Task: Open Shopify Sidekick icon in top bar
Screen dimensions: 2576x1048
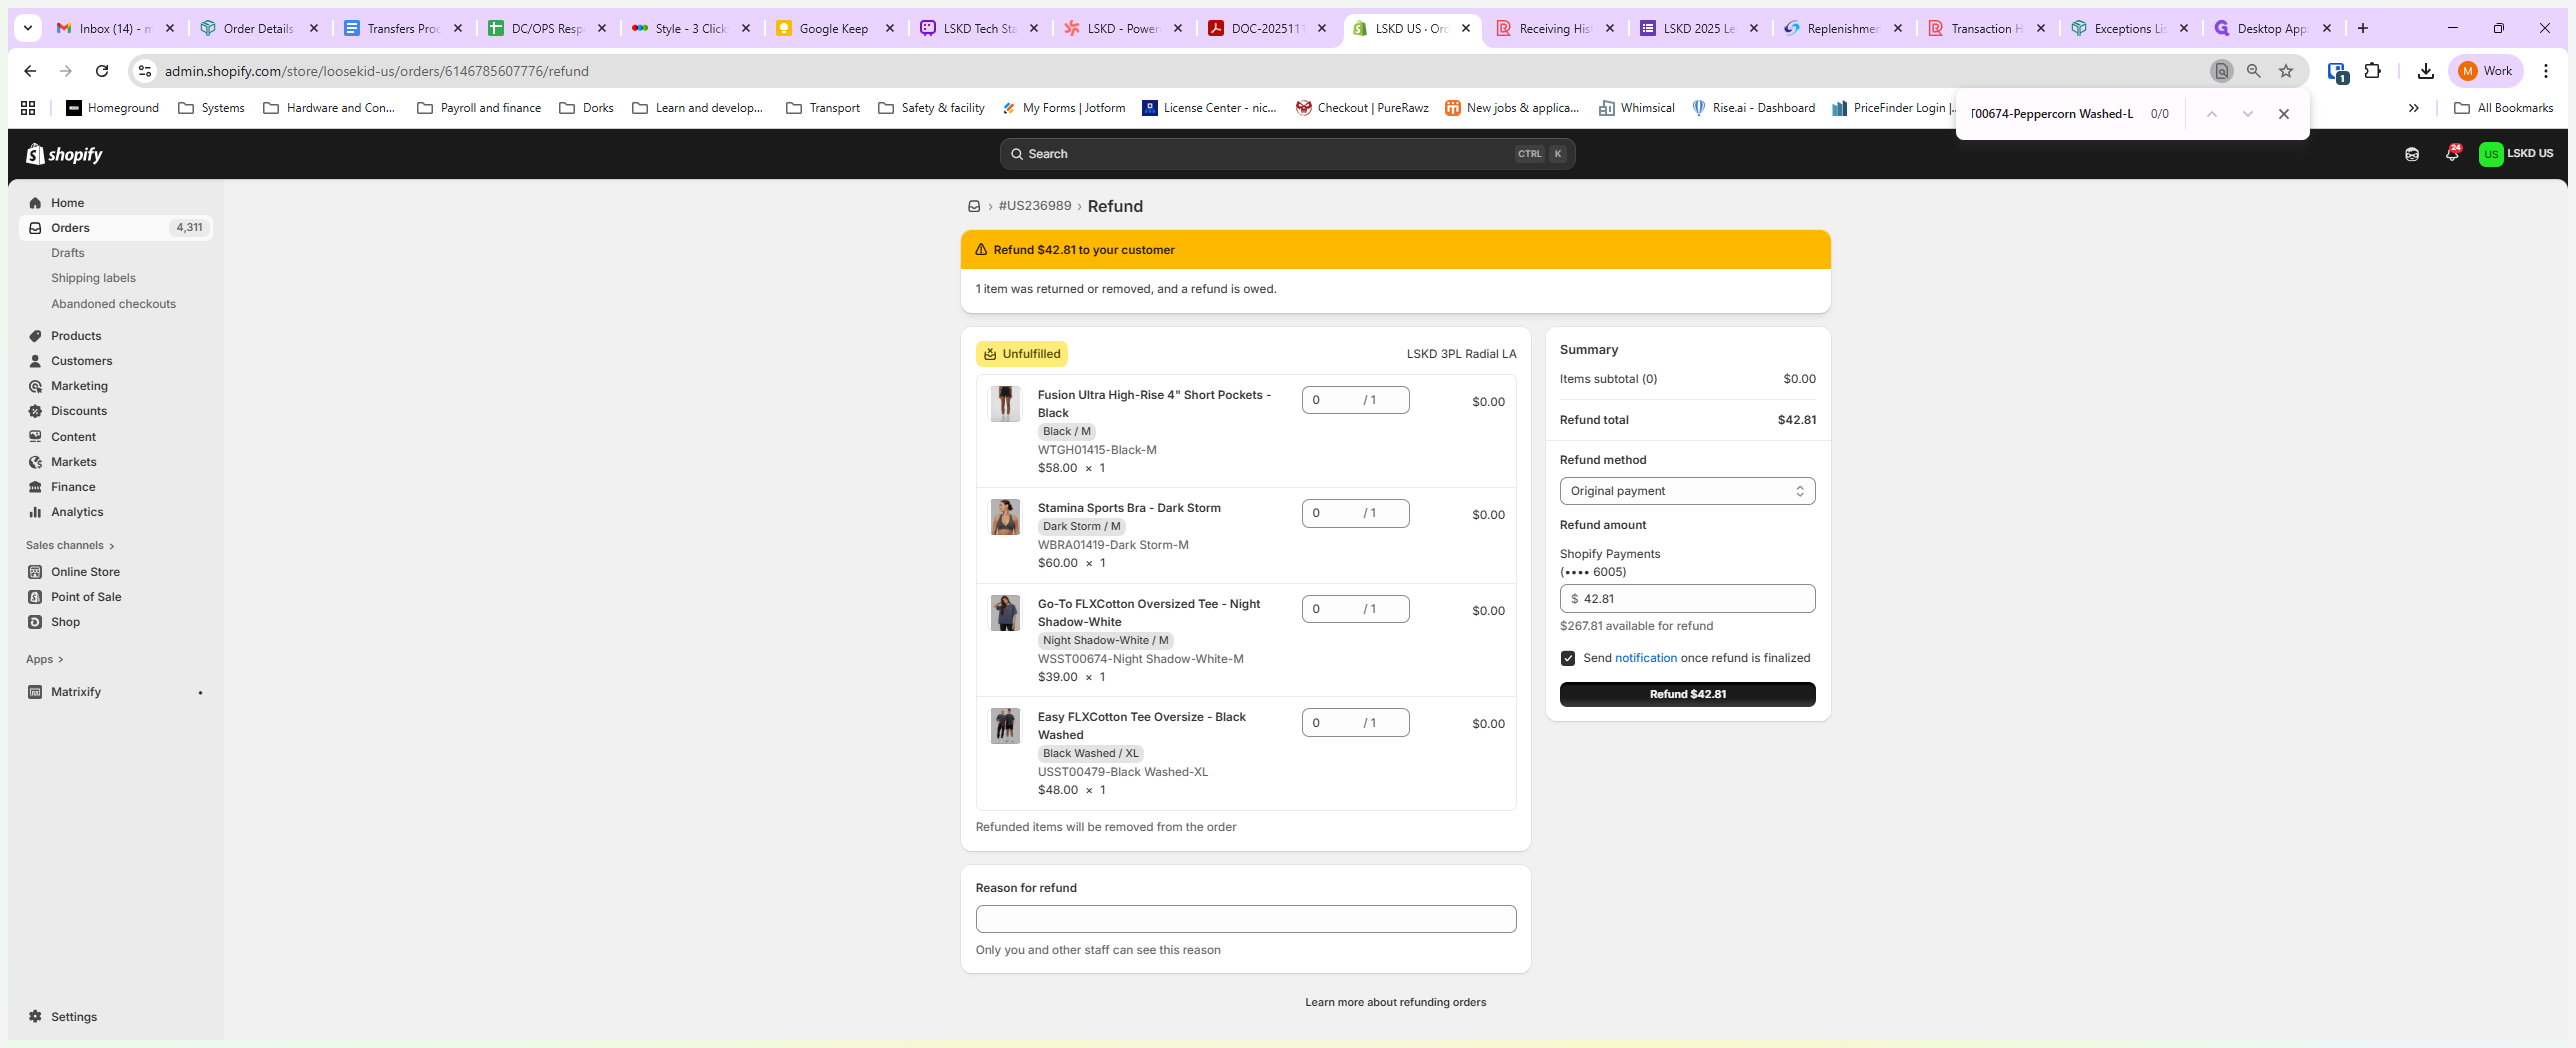Action: point(2411,154)
